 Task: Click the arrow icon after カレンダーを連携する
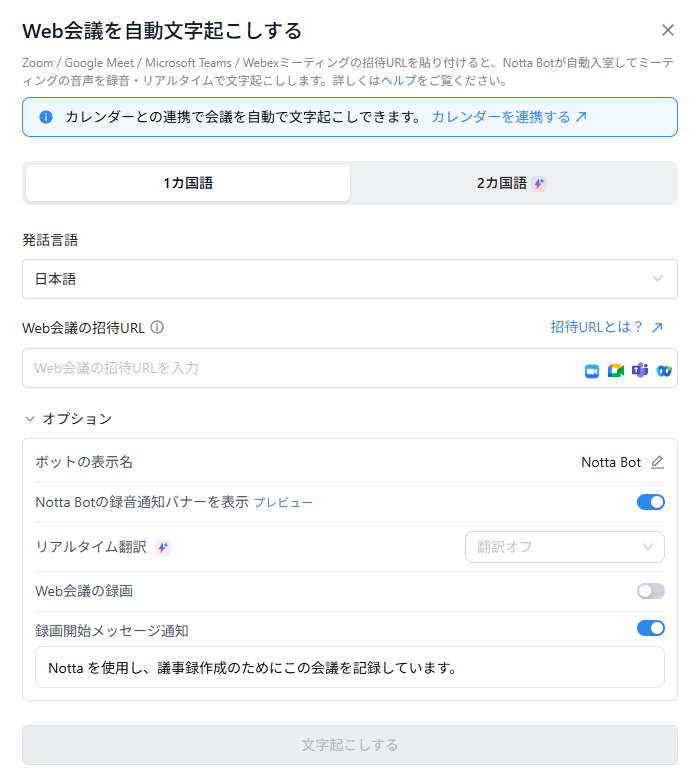coord(581,117)
